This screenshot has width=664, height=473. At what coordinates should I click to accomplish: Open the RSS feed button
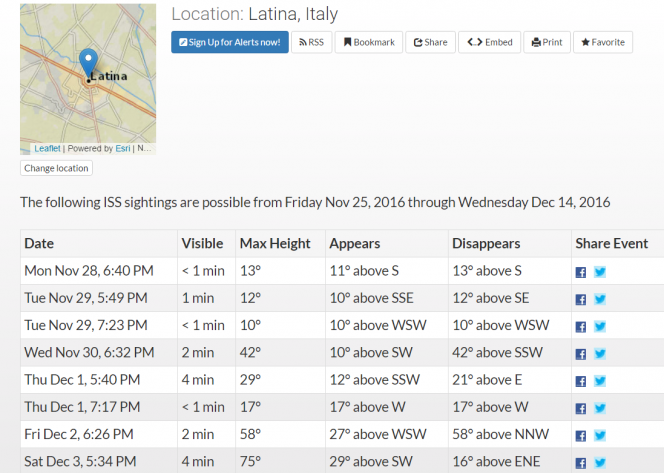click(312, 42)
